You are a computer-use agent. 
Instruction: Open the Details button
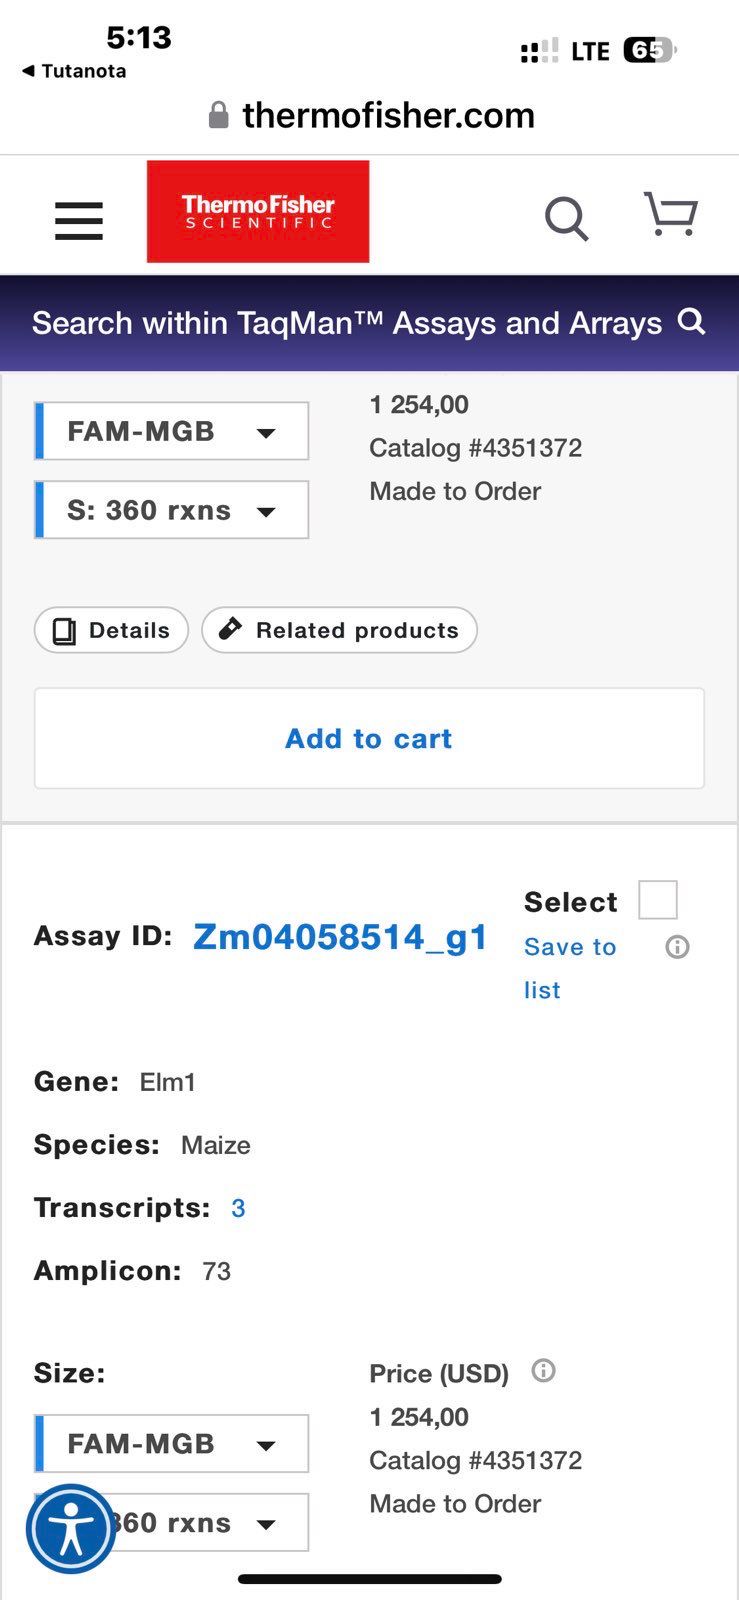(x=111, y=630)
